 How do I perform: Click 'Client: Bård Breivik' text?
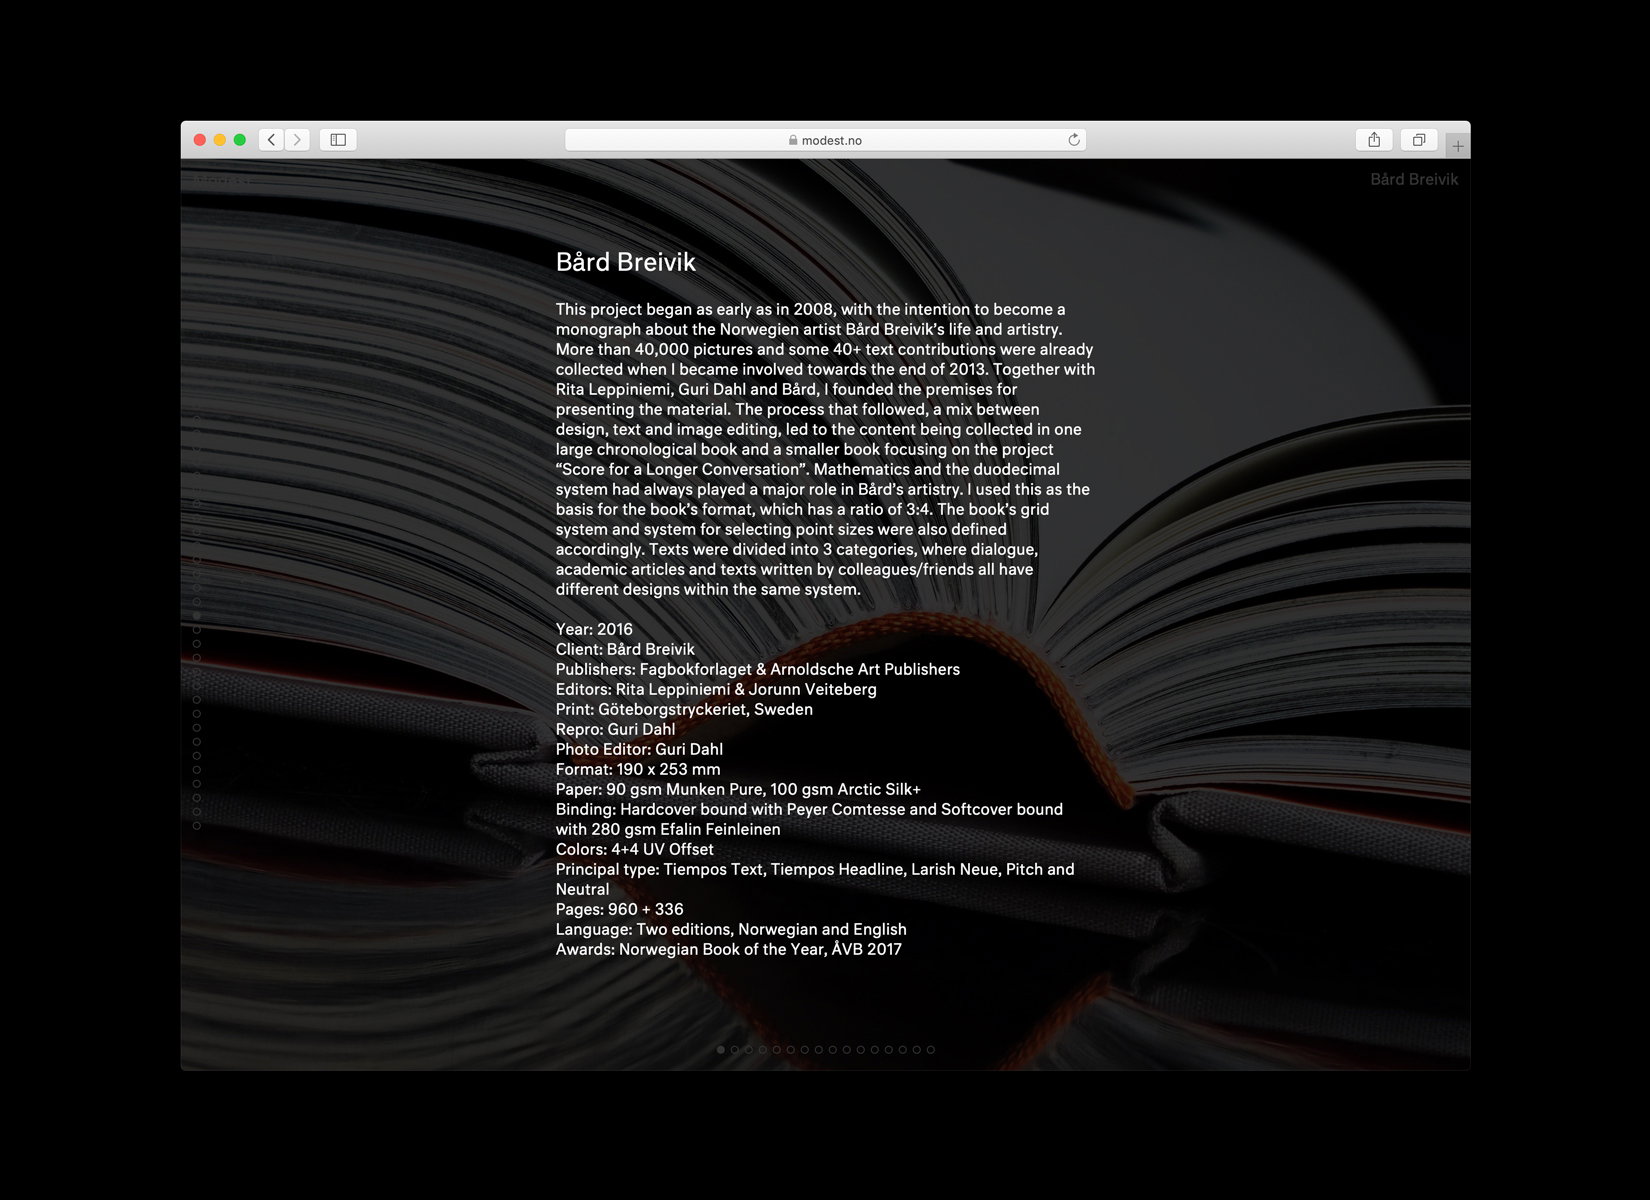pyautogui.click(x=625, y=649)
